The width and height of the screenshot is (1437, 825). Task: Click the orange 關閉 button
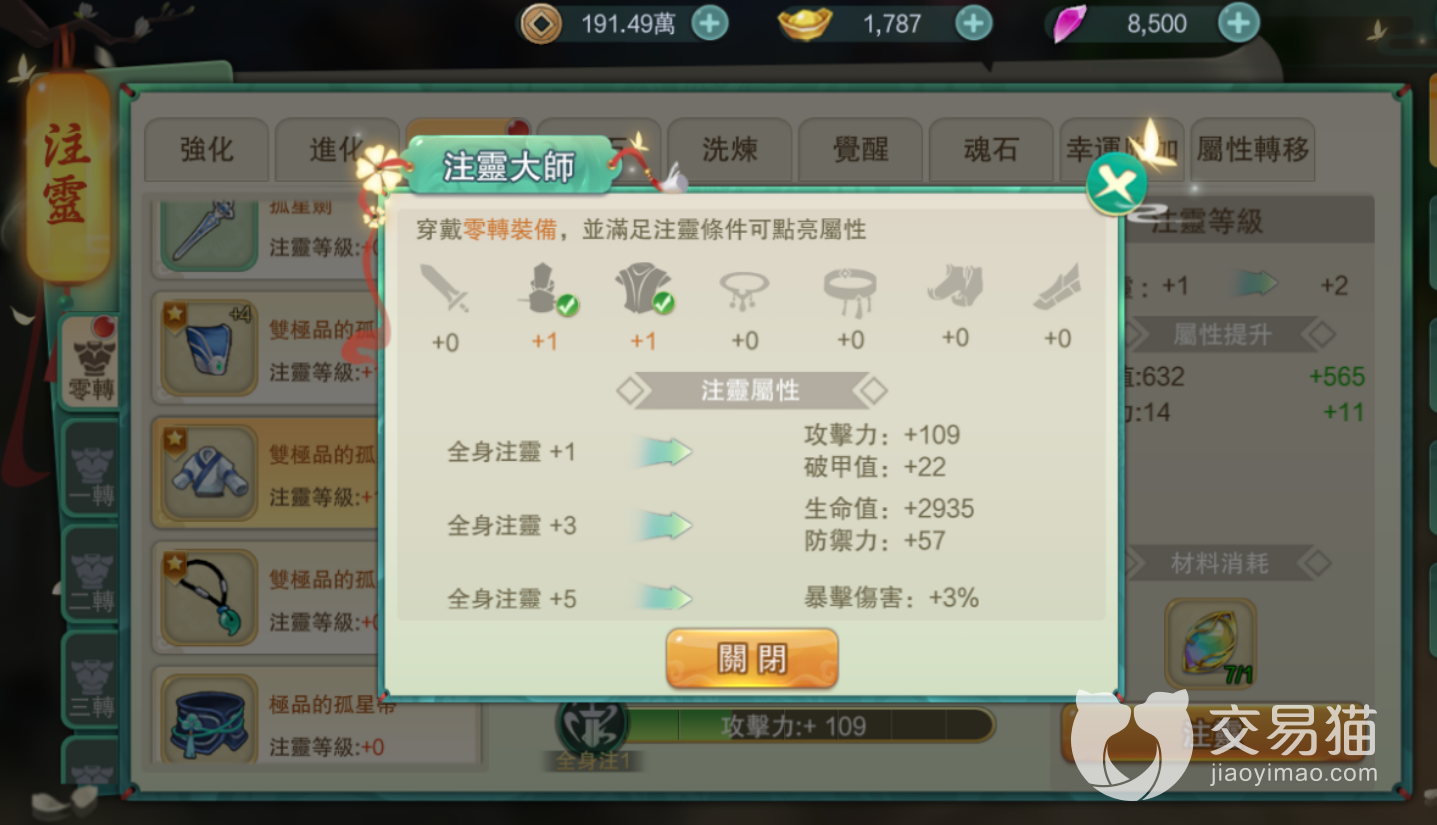[x=752, y=659]
